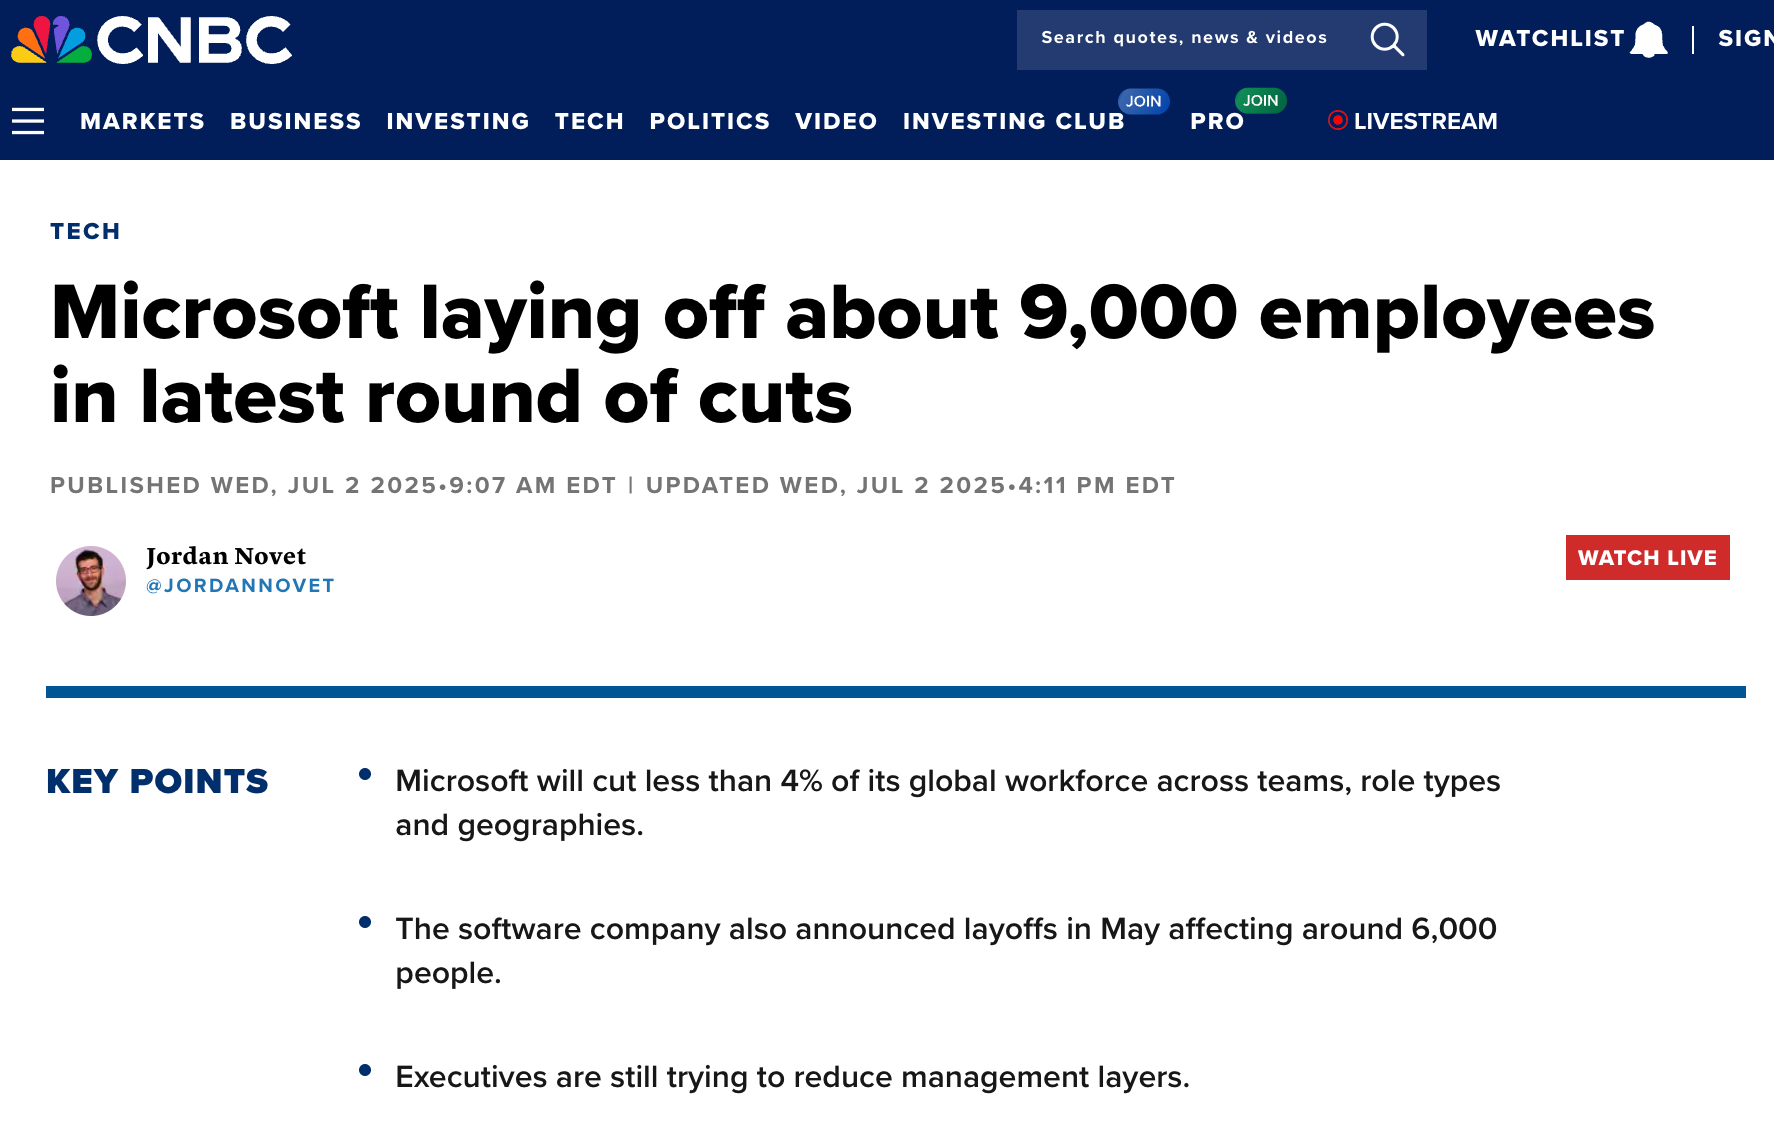Open the Business section
The image size is (1774, 1128).
[x=295, y=121]
